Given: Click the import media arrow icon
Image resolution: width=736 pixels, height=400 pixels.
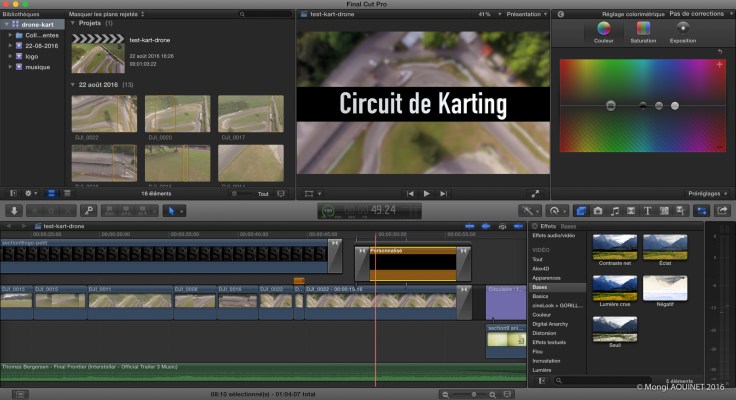Looking at the screenshot, I should coord(14,211).
